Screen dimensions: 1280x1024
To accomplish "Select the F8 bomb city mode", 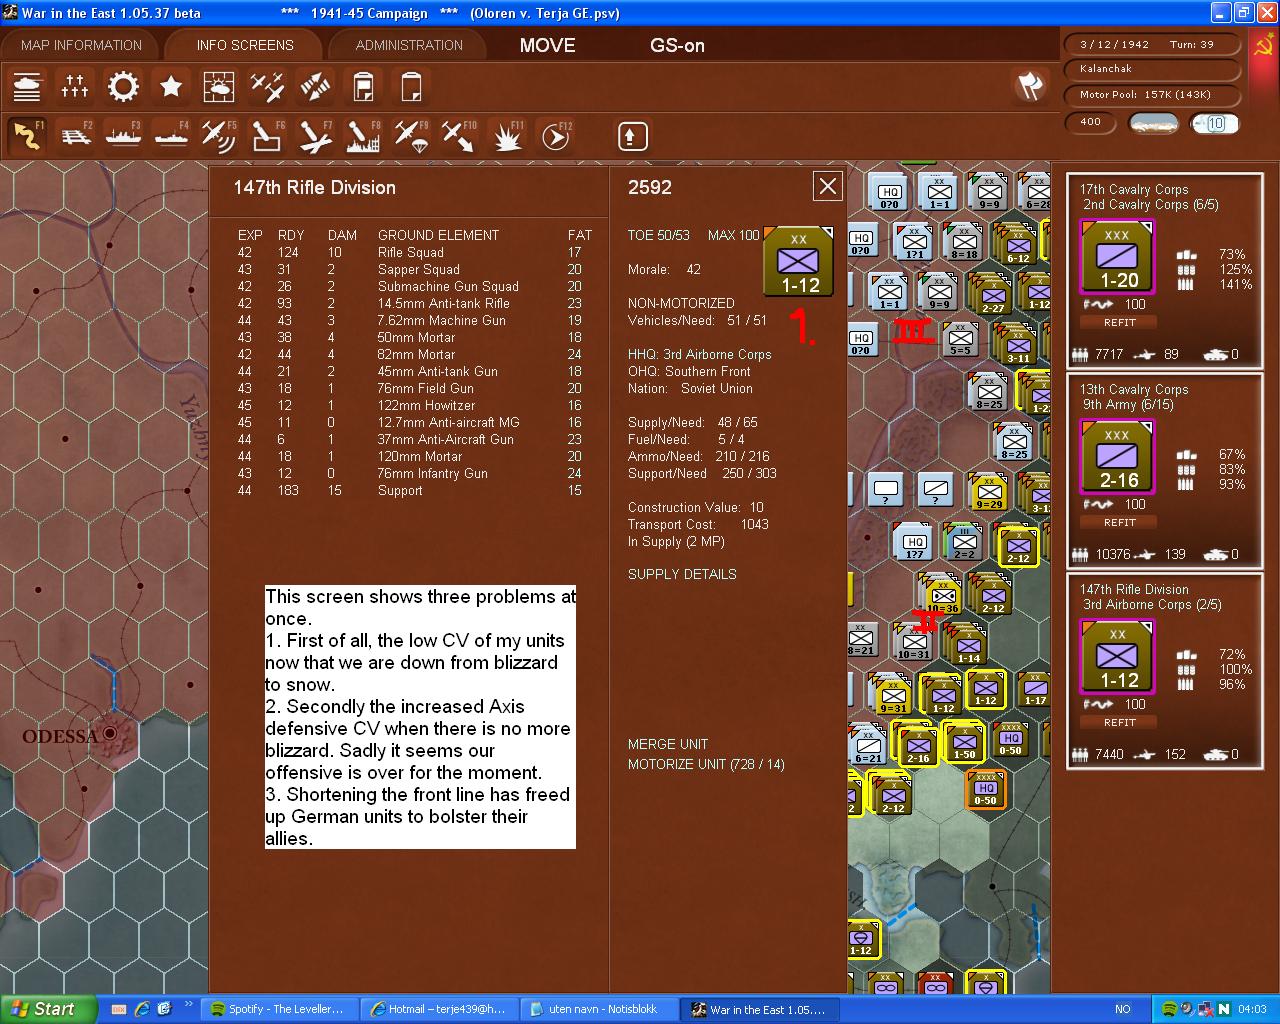I will tap(363, 135).
